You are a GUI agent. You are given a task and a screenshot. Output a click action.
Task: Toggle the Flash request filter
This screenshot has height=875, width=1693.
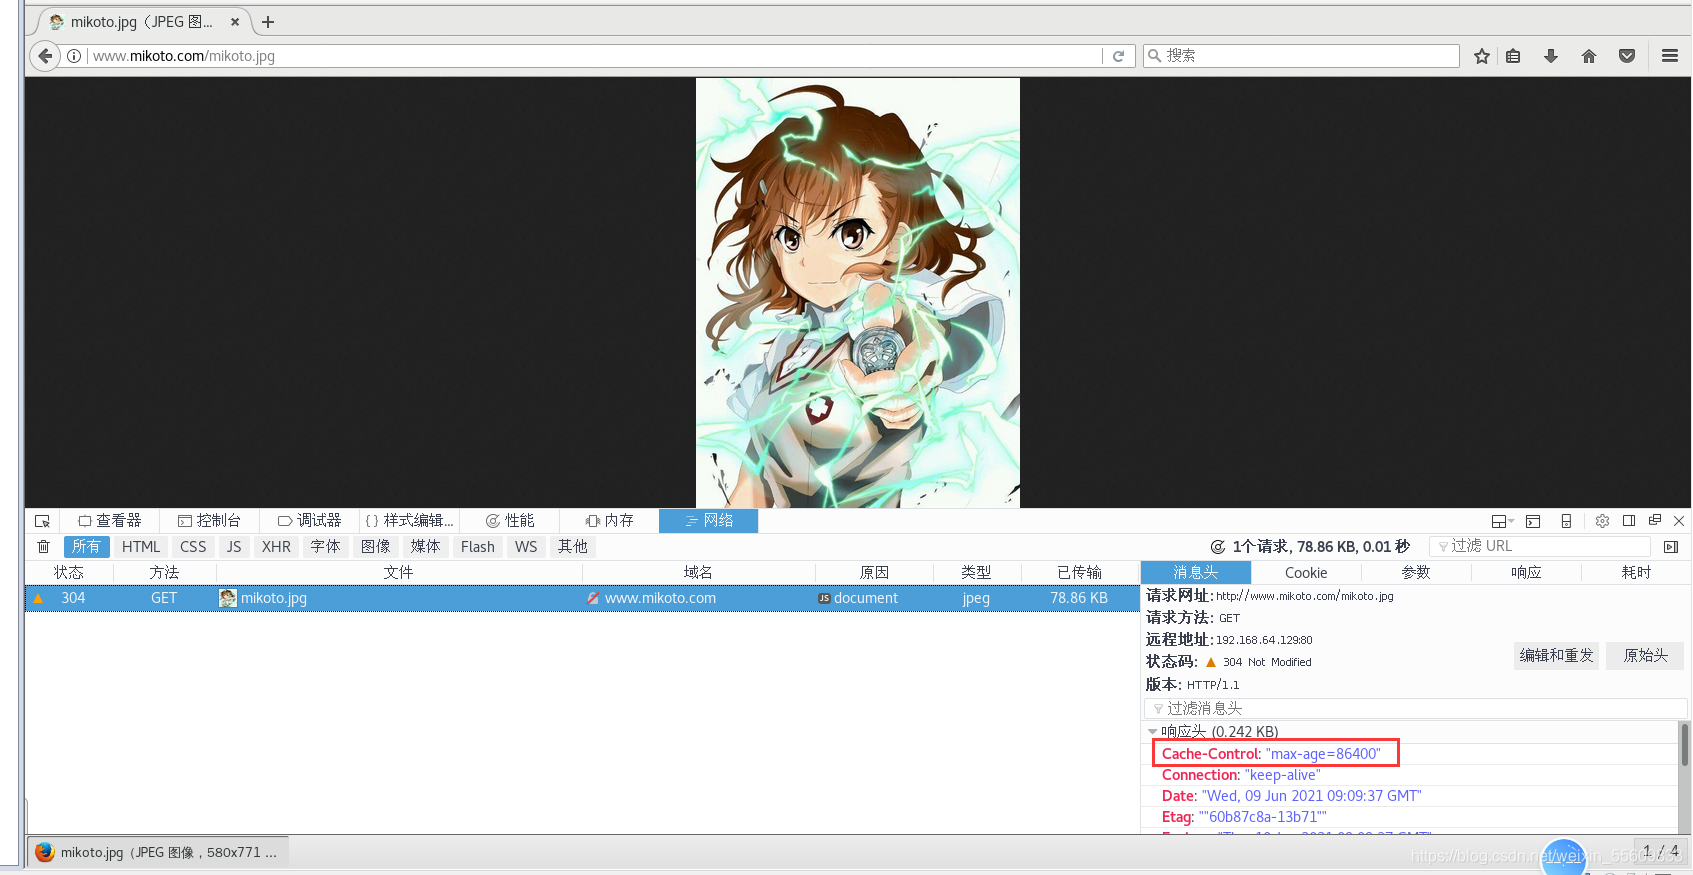click(478, 547)
